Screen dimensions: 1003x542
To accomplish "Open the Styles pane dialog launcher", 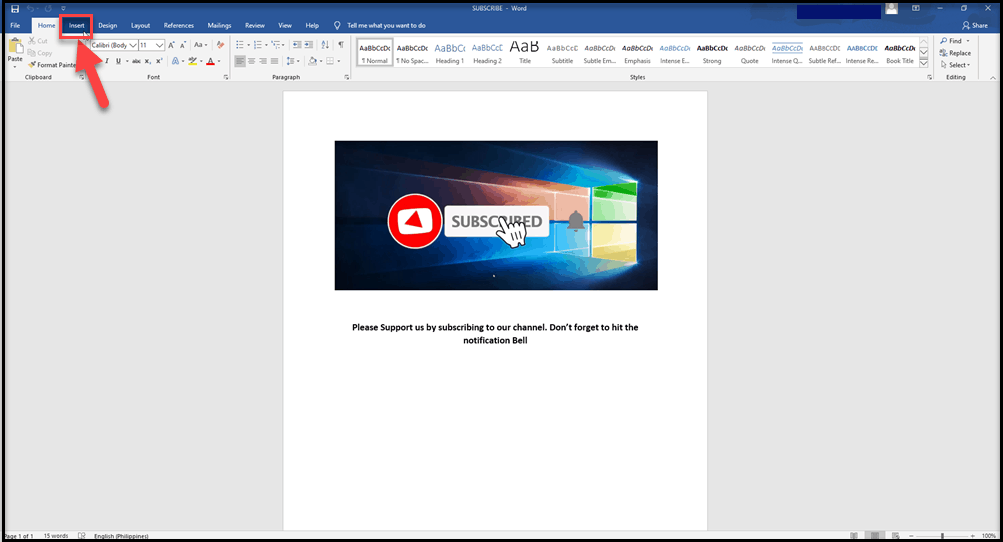I will (929, 77).
